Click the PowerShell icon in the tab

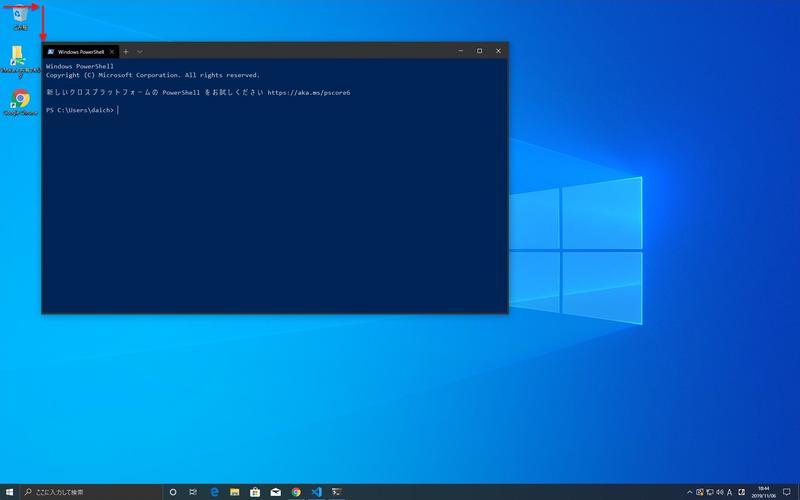coord(51,52)
